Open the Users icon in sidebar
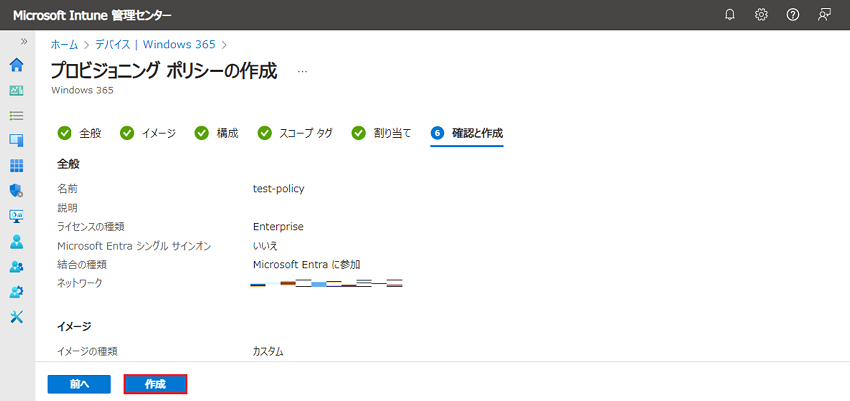Viewport: 850px width, 401px height. (x=17, y=241)
